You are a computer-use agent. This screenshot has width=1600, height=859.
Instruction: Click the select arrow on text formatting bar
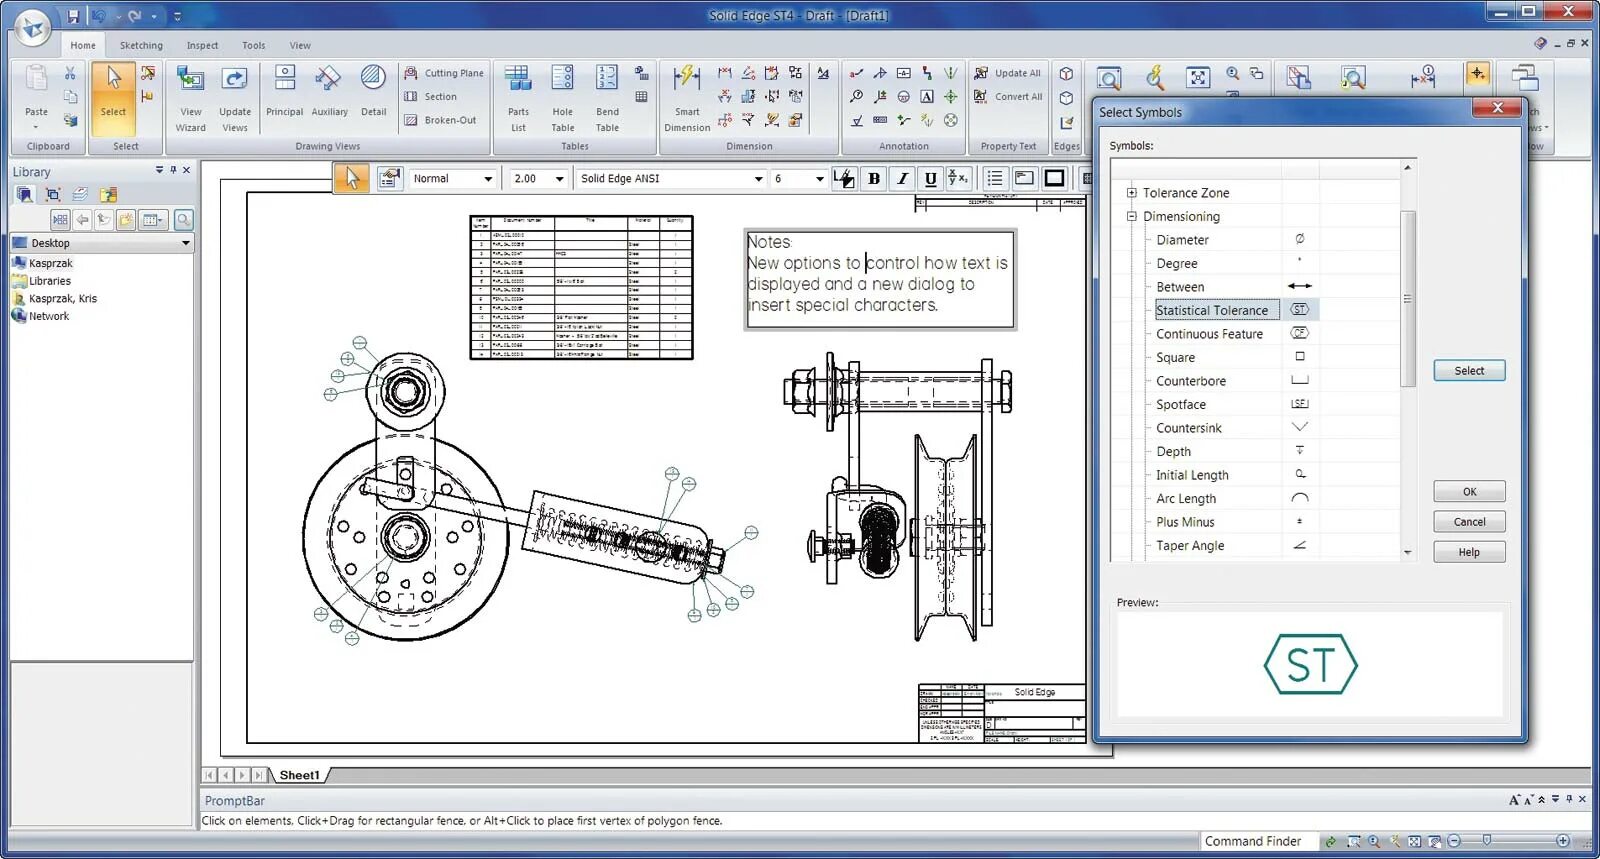point(351,178)
